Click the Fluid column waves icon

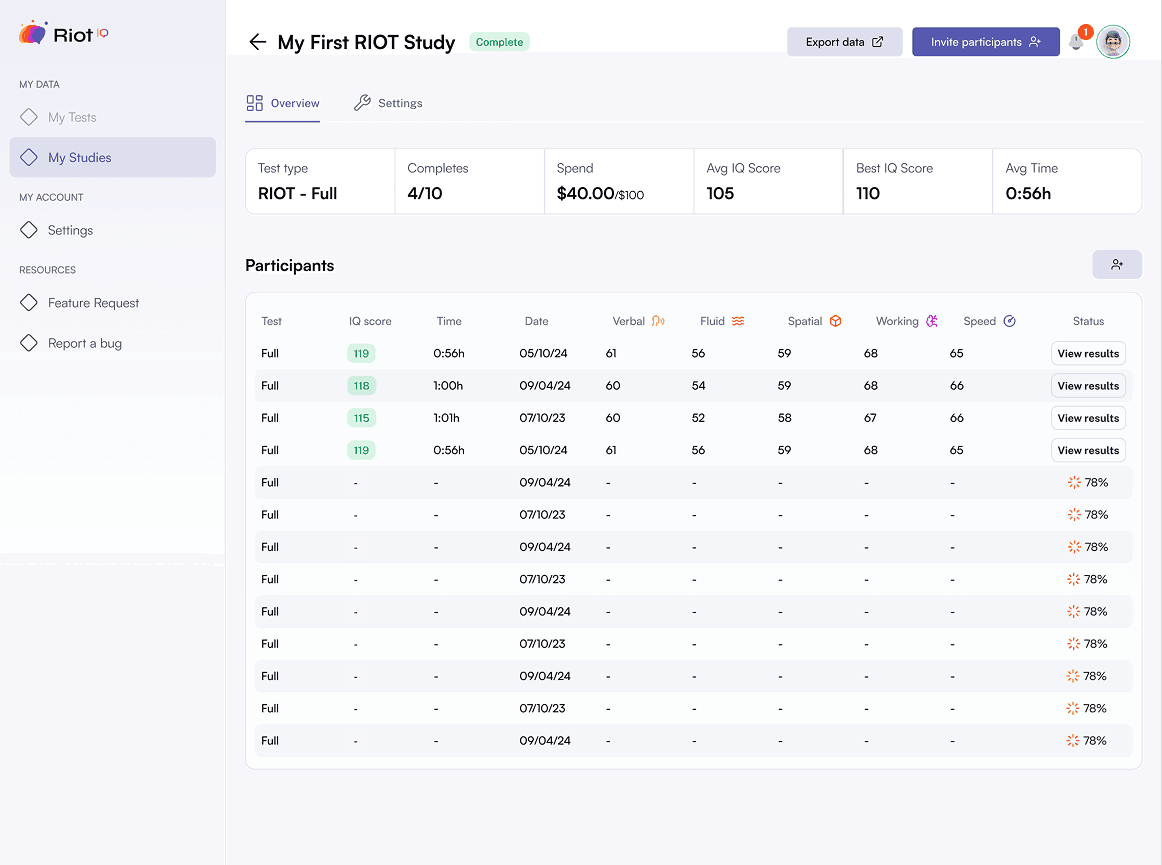(x=738, y=321)
